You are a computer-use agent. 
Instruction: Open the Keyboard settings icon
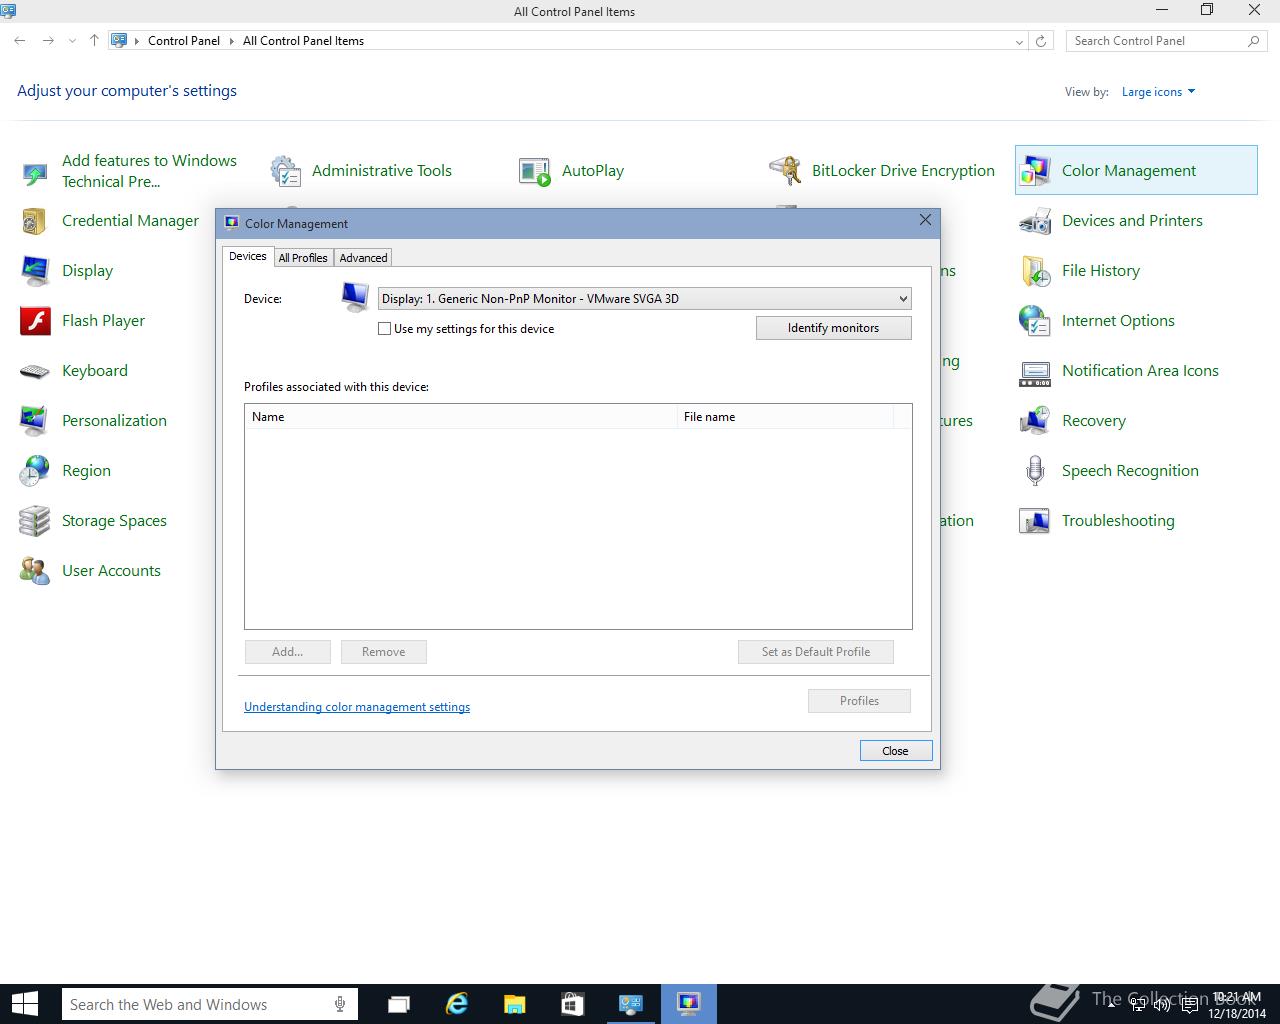click(35, 371)
